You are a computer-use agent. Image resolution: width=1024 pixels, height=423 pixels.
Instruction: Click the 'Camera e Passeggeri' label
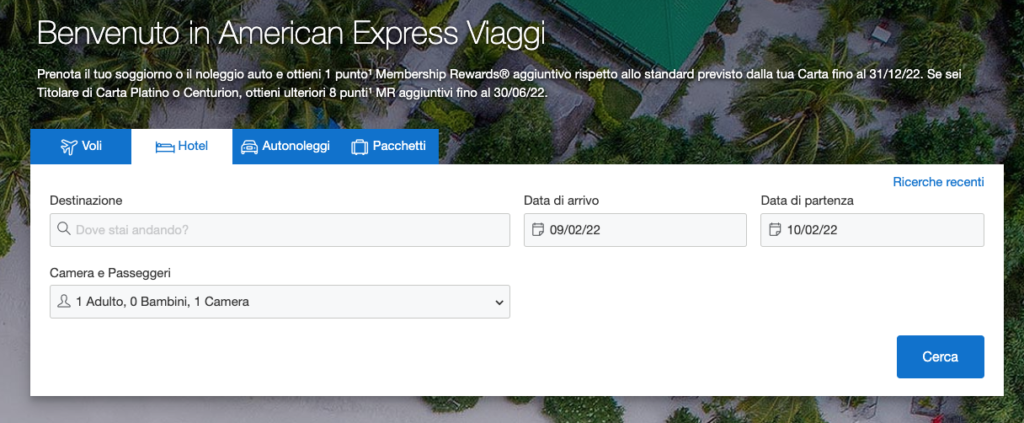pos(110,273)
